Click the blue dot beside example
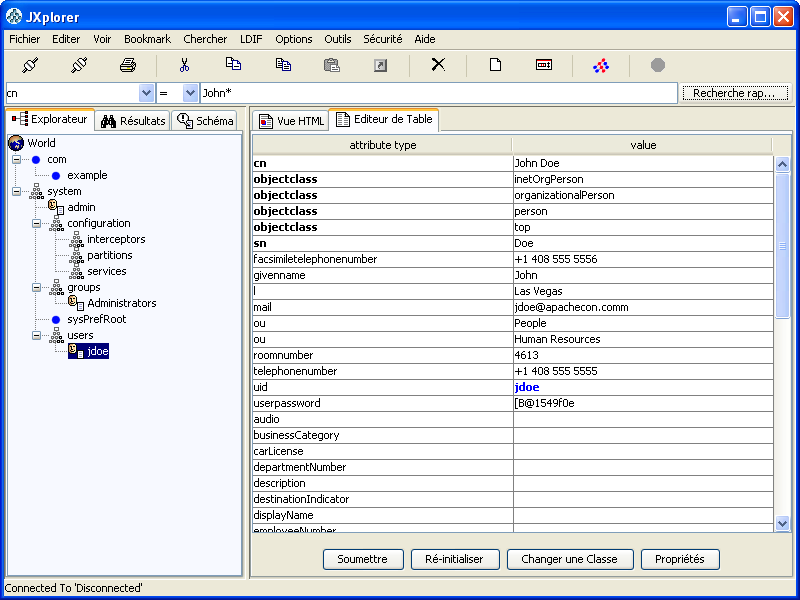The image size is (800, 600). pyautogui.click(x=56, y=176)
